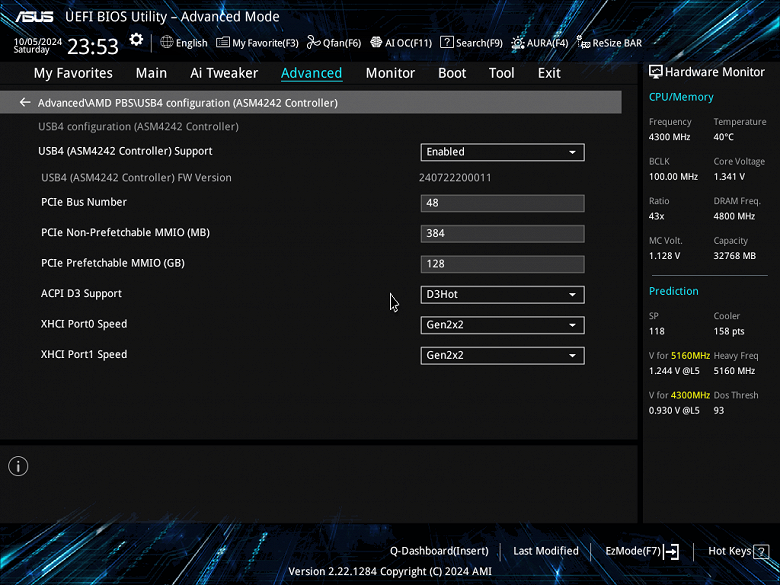Open XHCI Port1 Speed dropdown
Image resolution: width=780 pixels, height=585 pixels.
click(x=502, y=355)
